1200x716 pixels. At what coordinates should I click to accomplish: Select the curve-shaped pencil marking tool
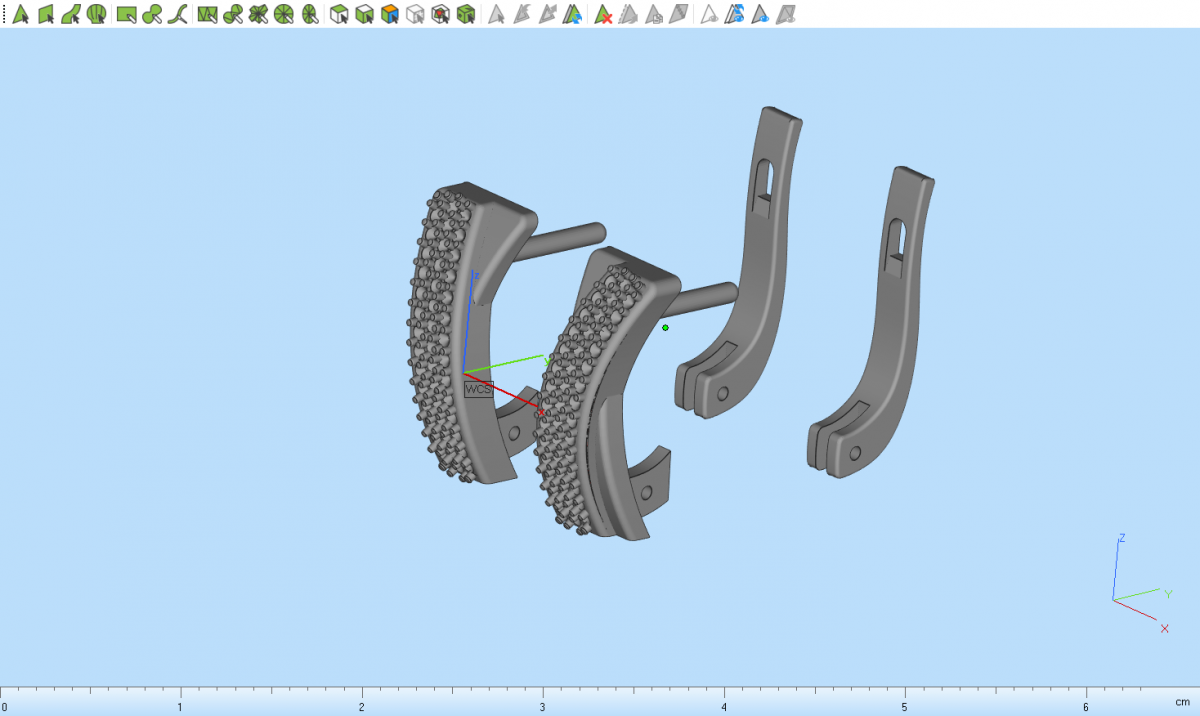[178, 14]
